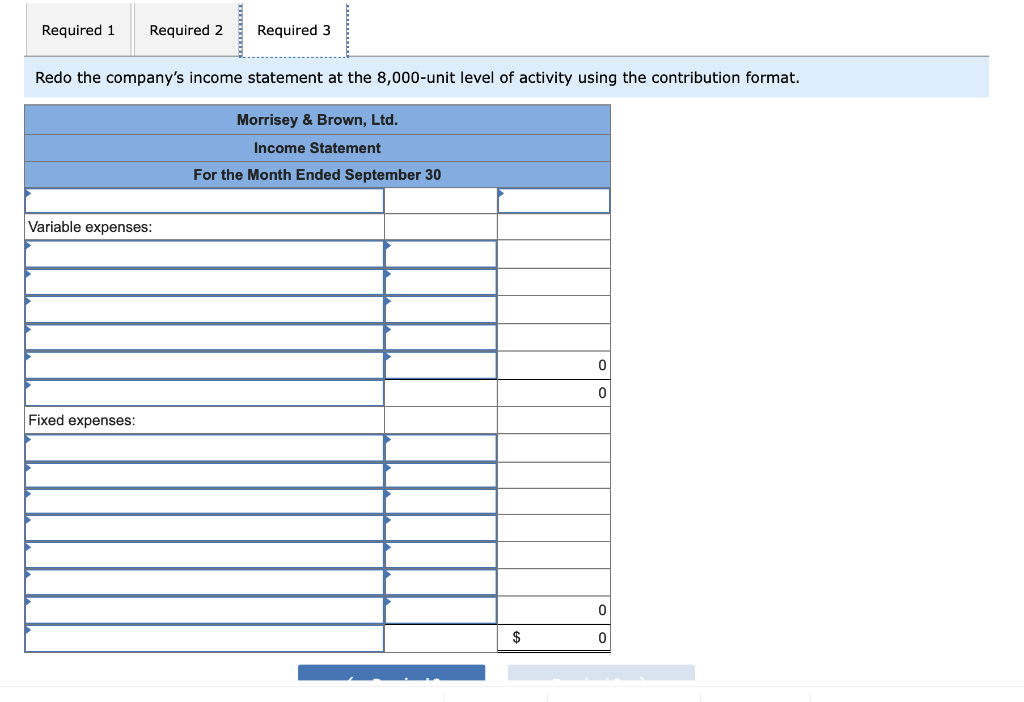Open the fifth label dropdown under Fixed expenses
The width and height of the screenshot is (1024, 702).
204,555
